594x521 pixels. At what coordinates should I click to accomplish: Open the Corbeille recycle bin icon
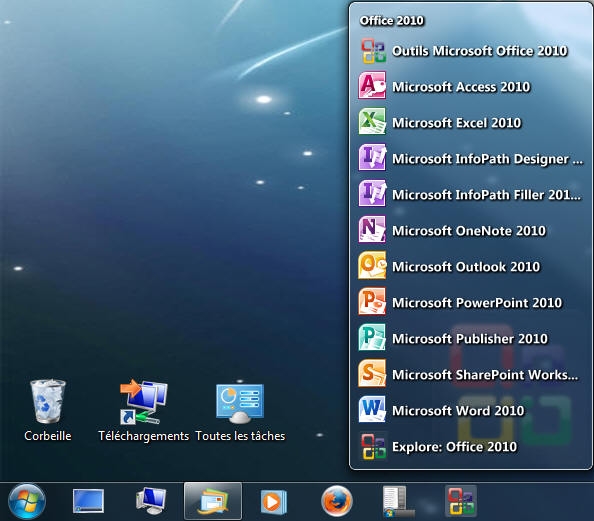[48, 410]
